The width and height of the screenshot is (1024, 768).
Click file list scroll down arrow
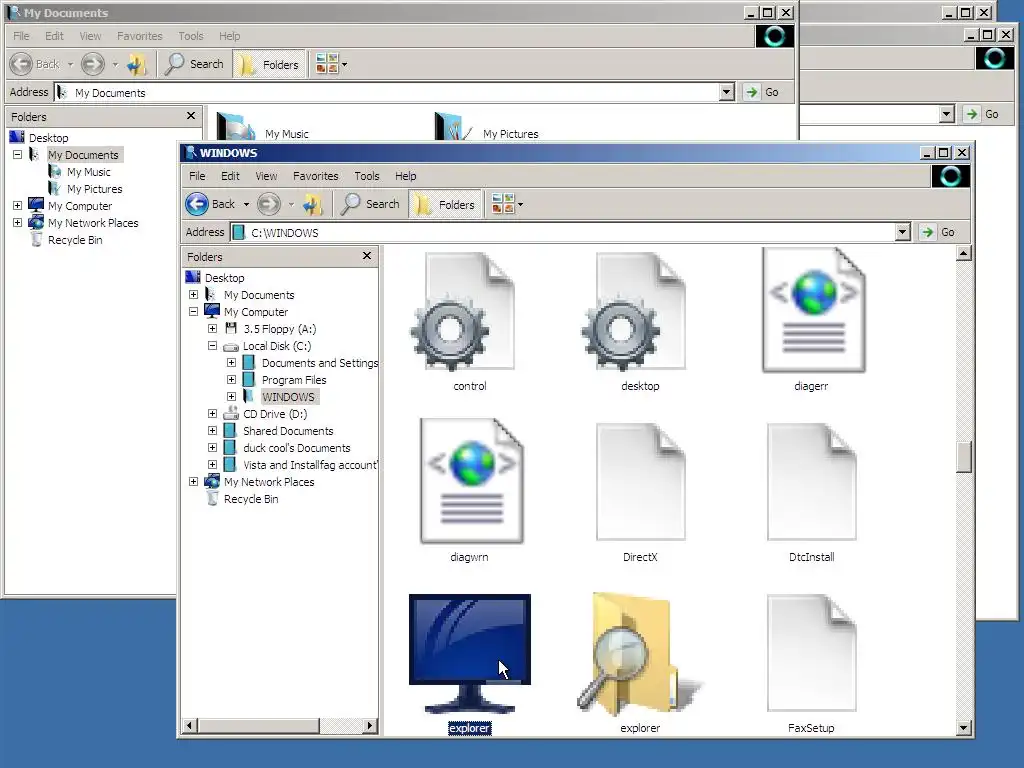coord(964,728)
